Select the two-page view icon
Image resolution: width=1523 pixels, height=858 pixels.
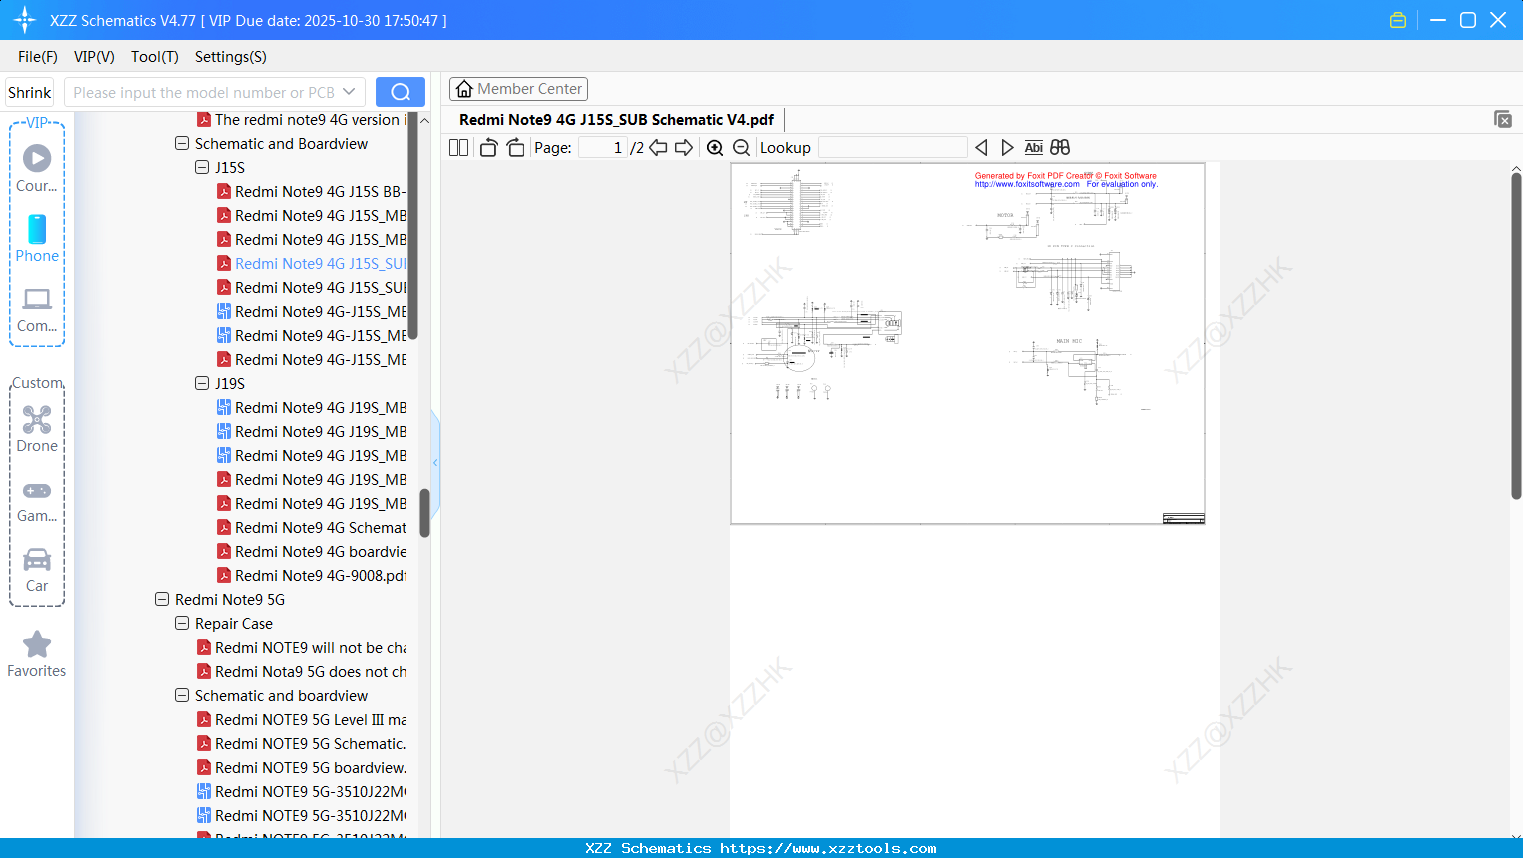[x=458, y=147]
